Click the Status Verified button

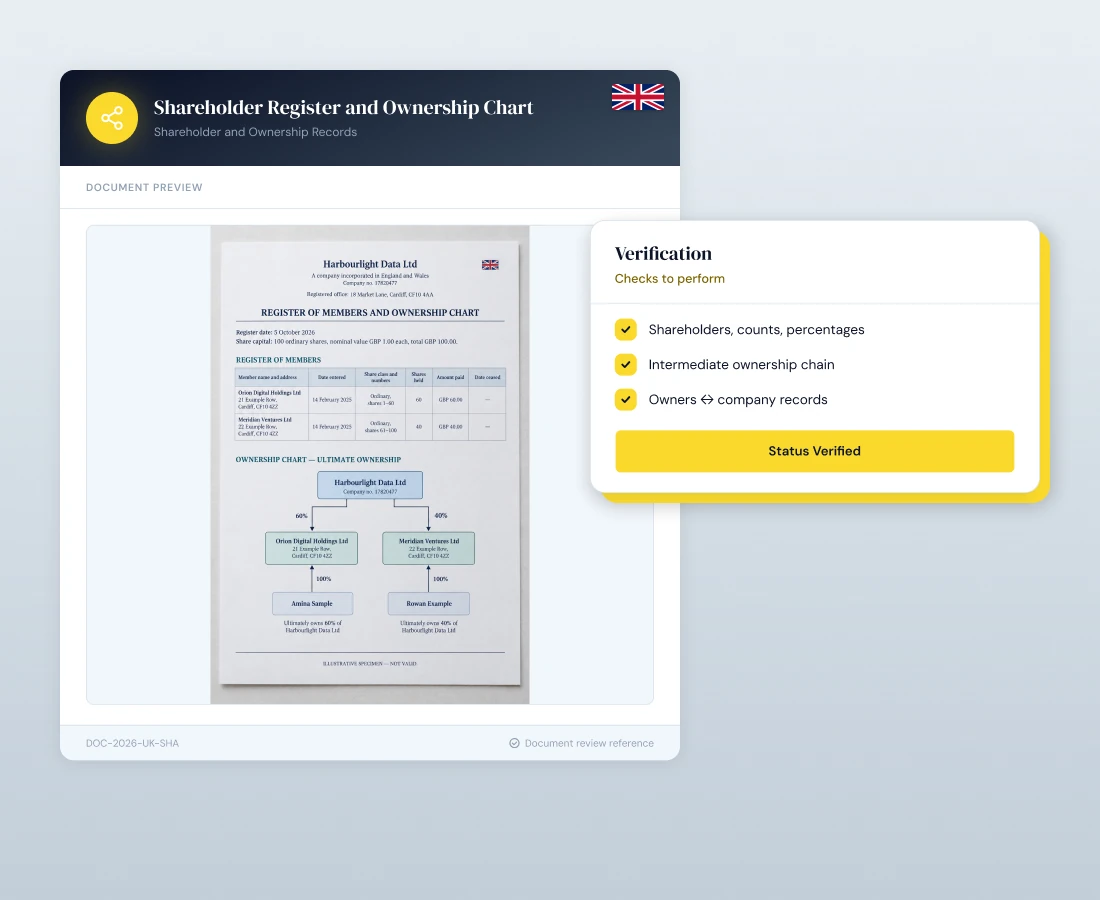coord(814,451)
